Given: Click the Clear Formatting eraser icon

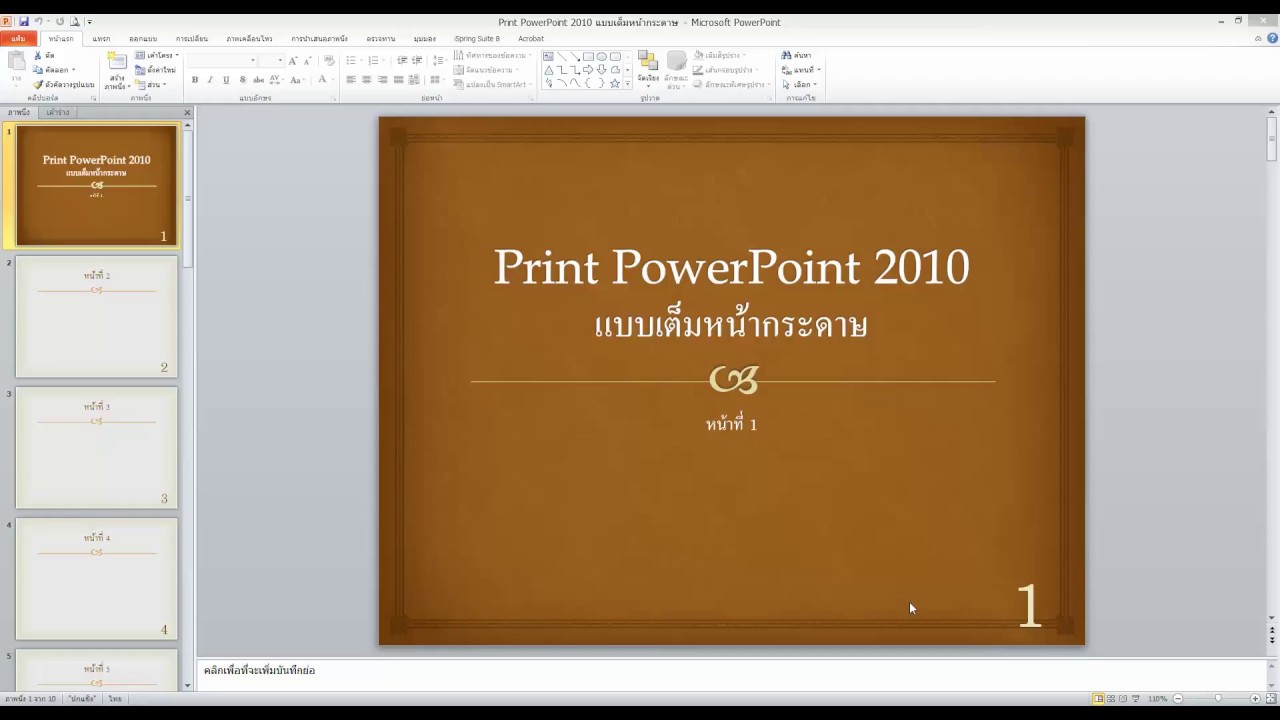Looking at the screenshot, I should [x=329, y=61].
